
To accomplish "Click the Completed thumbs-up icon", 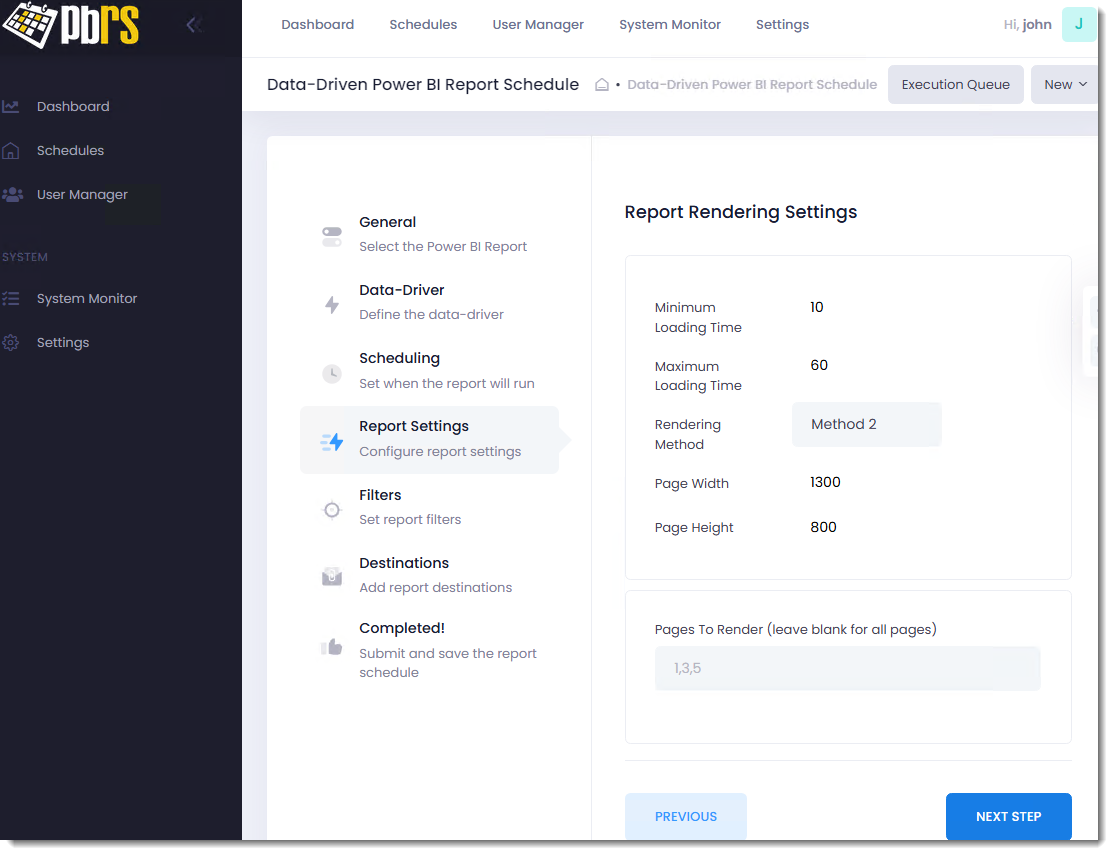I will click(331, 646).
